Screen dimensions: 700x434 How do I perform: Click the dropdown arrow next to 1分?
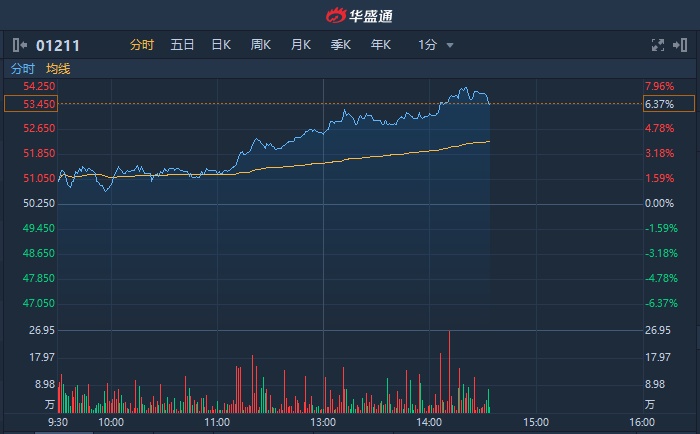pos(450,45)
